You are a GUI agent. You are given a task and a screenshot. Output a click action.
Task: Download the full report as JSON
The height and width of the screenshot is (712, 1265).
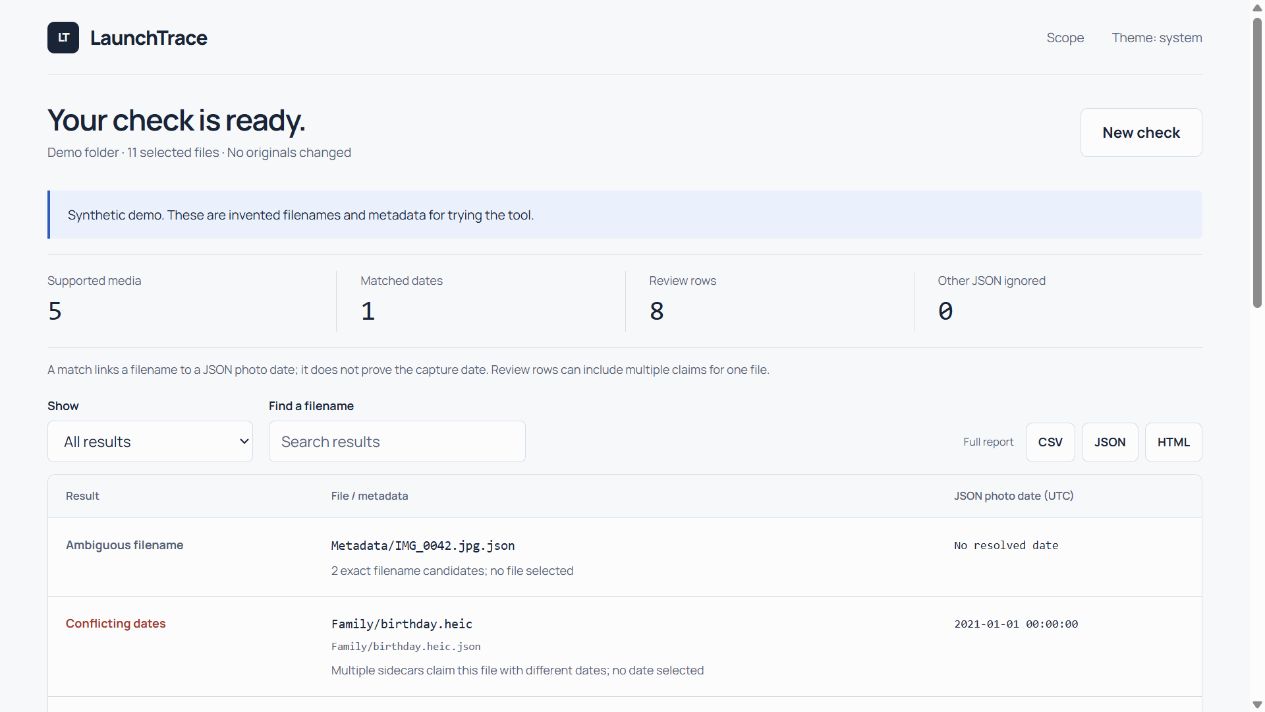coord(1110,442)
